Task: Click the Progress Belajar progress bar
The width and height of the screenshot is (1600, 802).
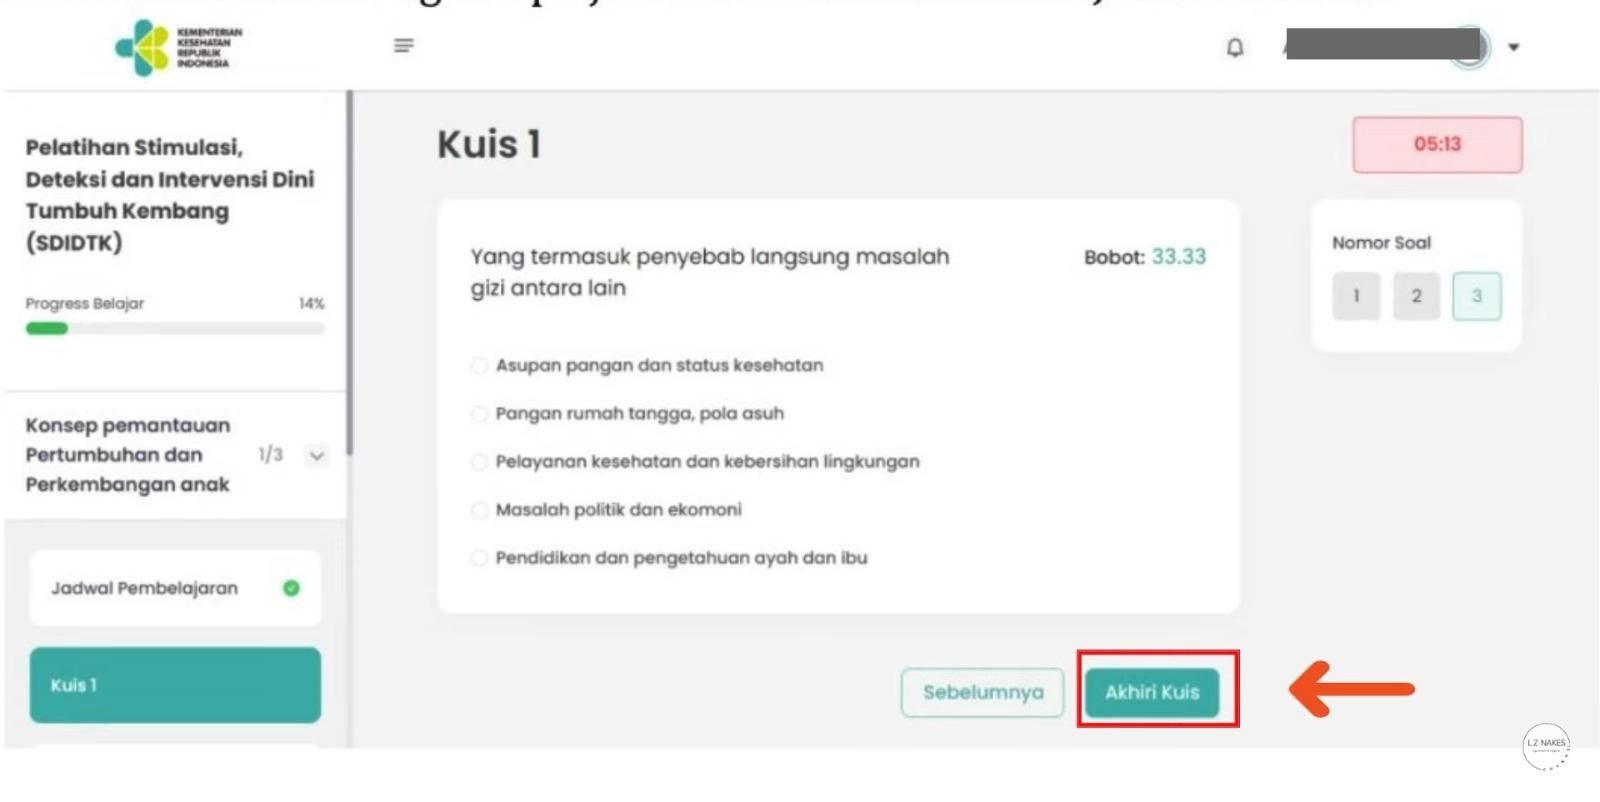Action: (x=175, y=328)
